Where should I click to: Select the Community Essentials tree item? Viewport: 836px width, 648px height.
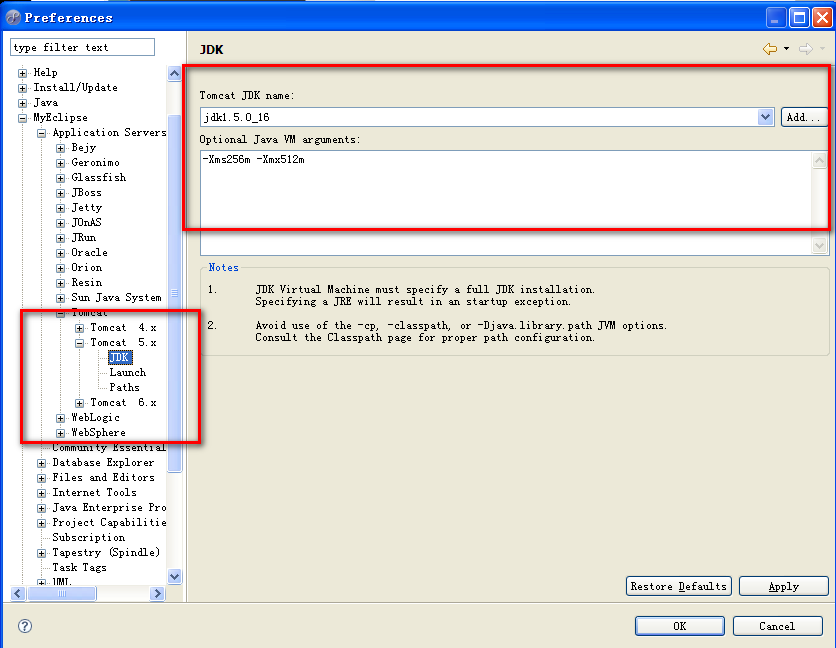pyautogui.click(x=109, y=447)
